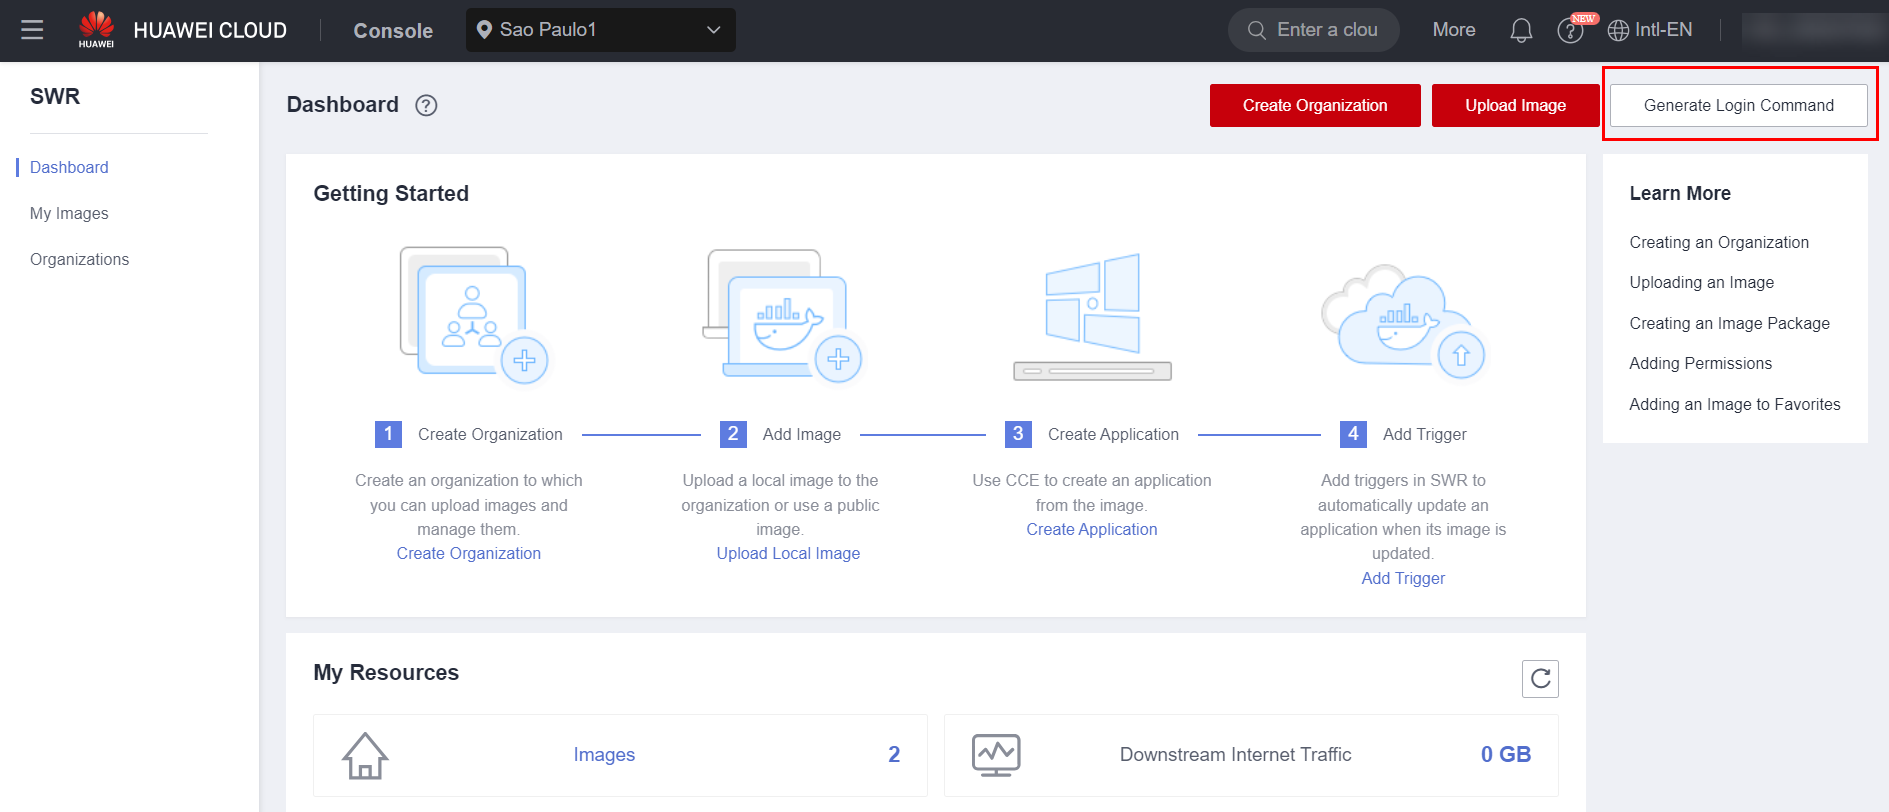1889x812 pixels.
Task: Click the Create Organization illustration
Action: pyautogui.click(x=473, y=314)
